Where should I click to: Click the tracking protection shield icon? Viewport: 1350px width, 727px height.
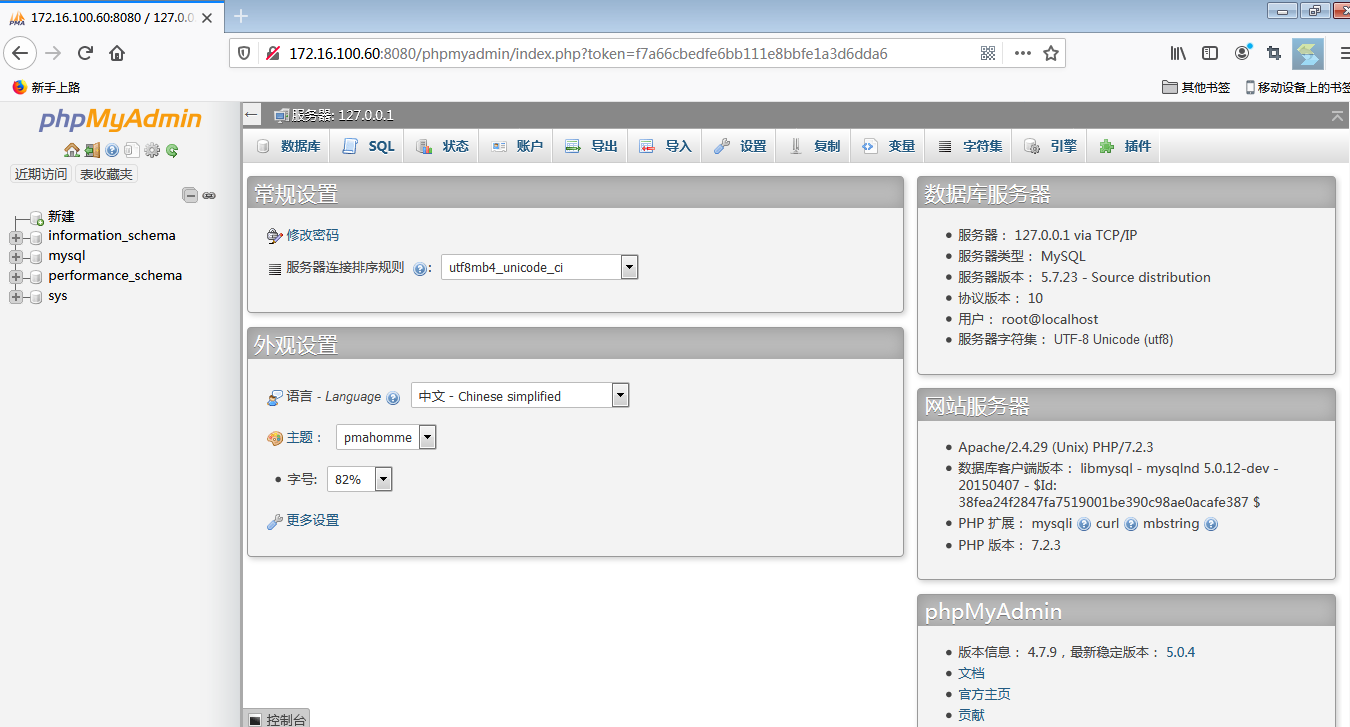point(246,53)
